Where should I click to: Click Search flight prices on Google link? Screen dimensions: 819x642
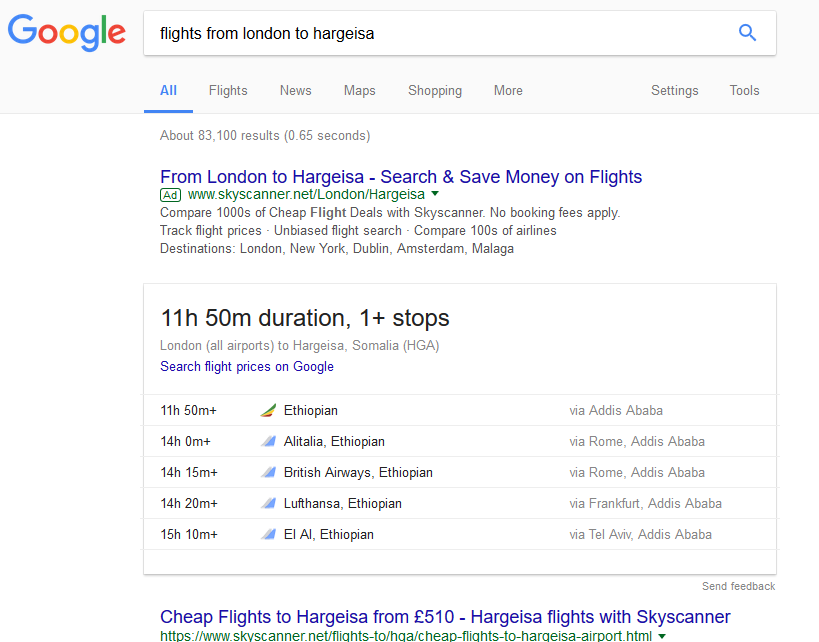pyautogui.click(x=247, y=367)
